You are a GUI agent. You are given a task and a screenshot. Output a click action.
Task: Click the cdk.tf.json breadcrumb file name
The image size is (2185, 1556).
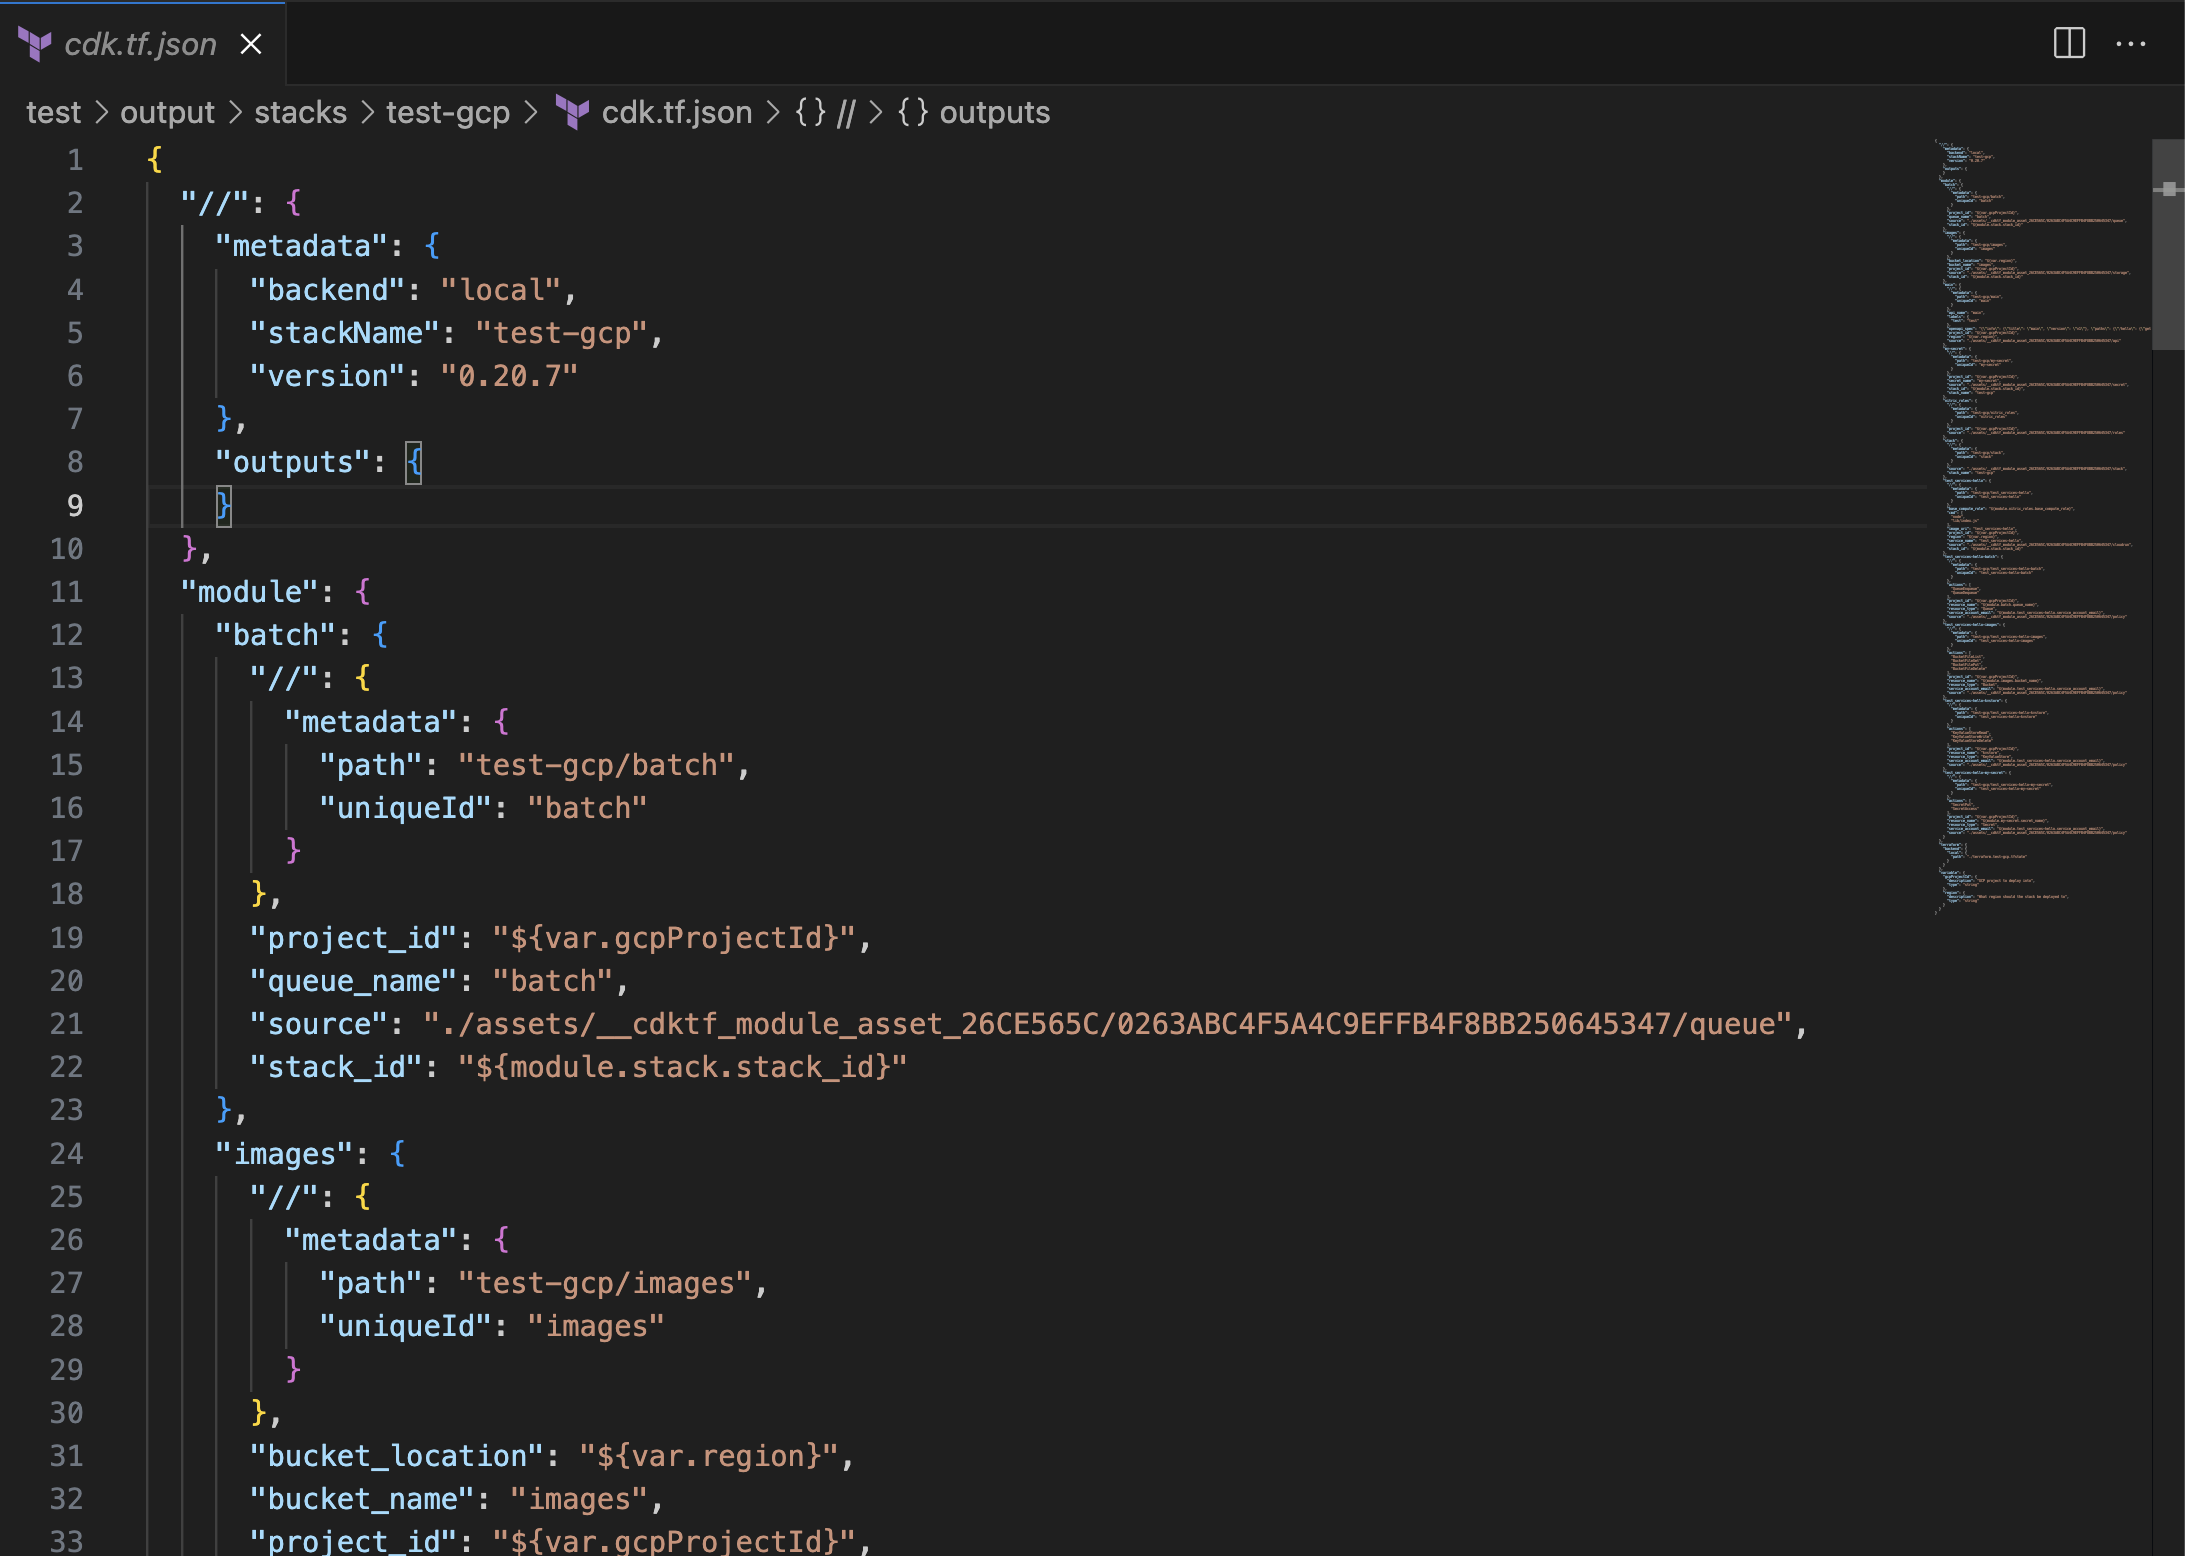tap(676, 112)
